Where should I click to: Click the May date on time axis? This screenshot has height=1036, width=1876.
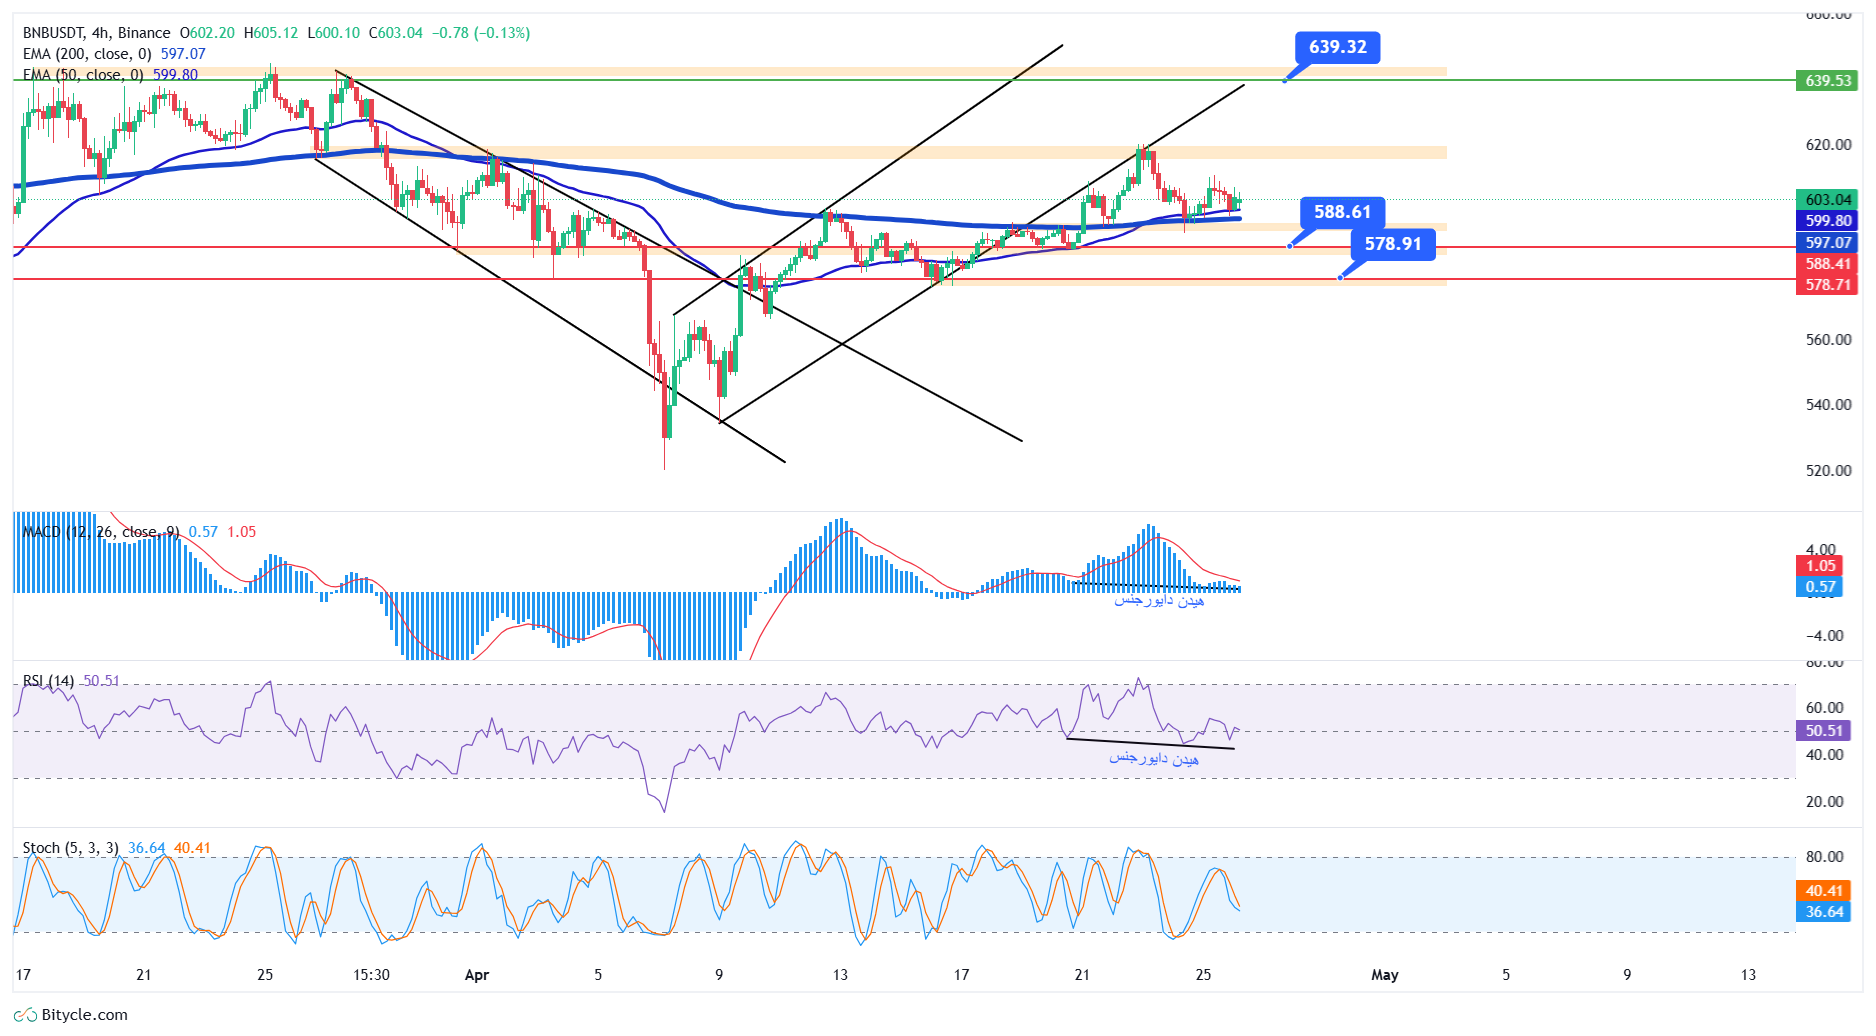pyautogui.click(x=1385, y=975)
